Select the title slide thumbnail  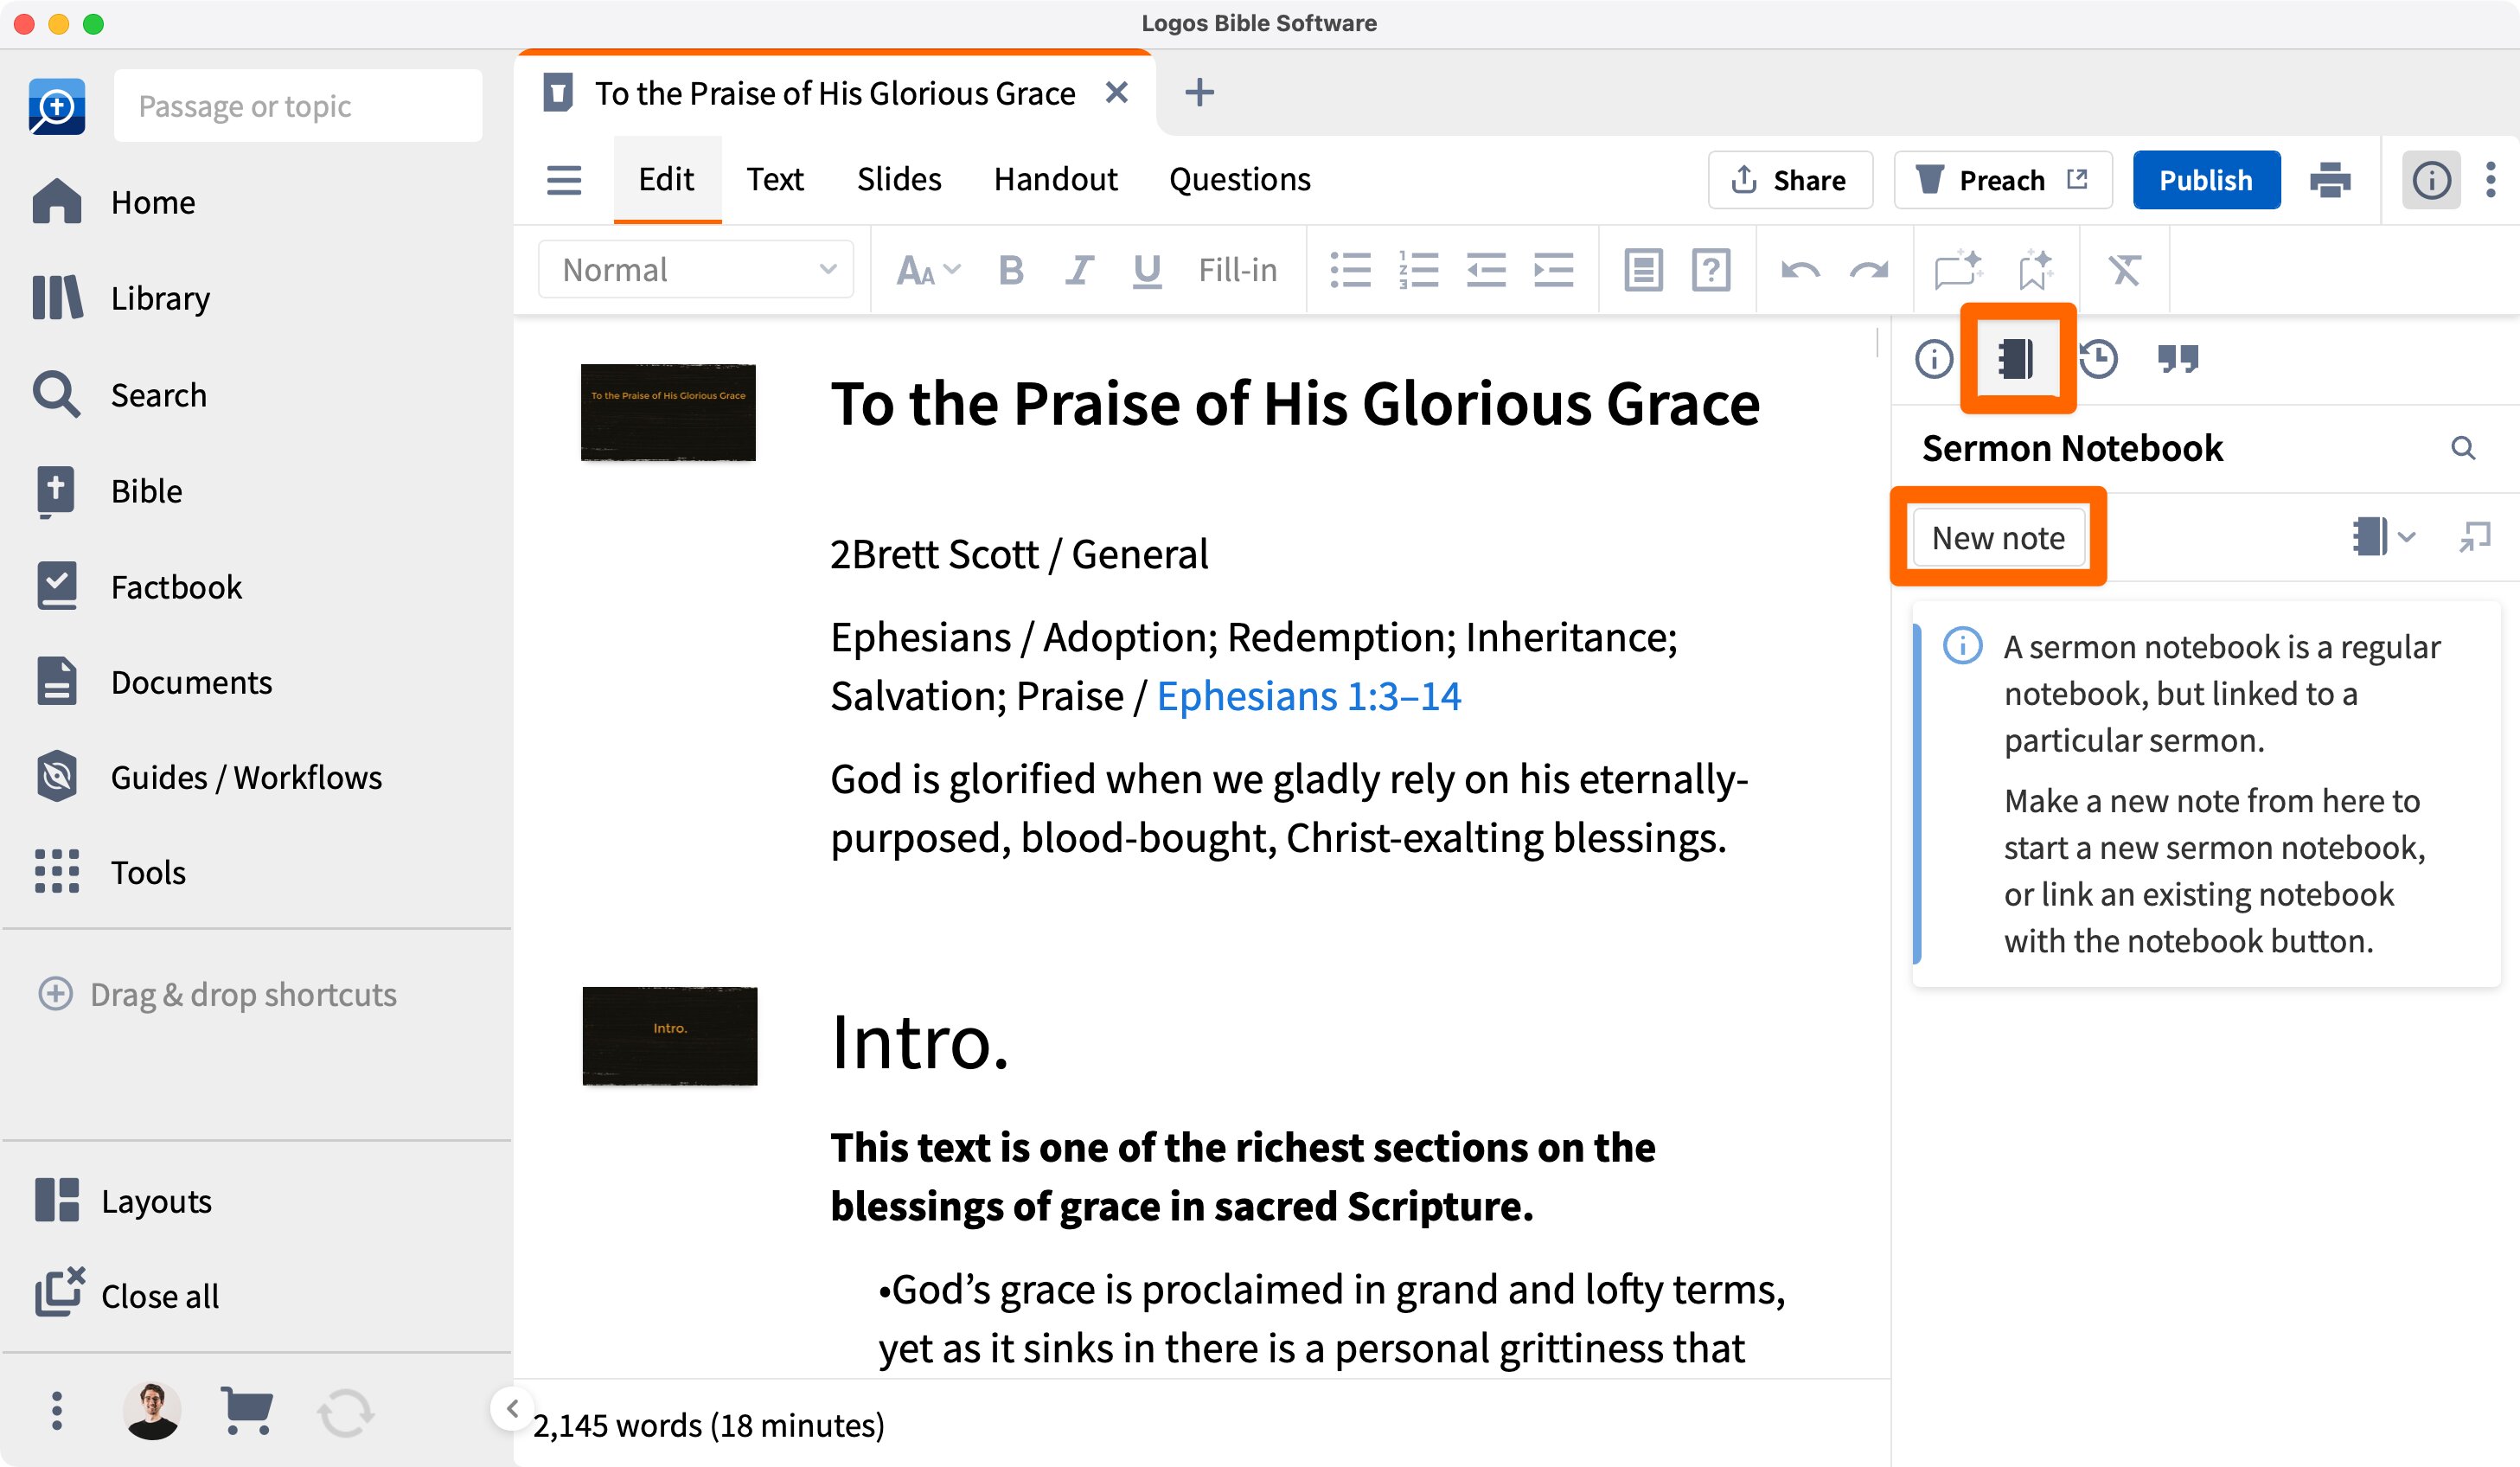[x=668, y=412]
